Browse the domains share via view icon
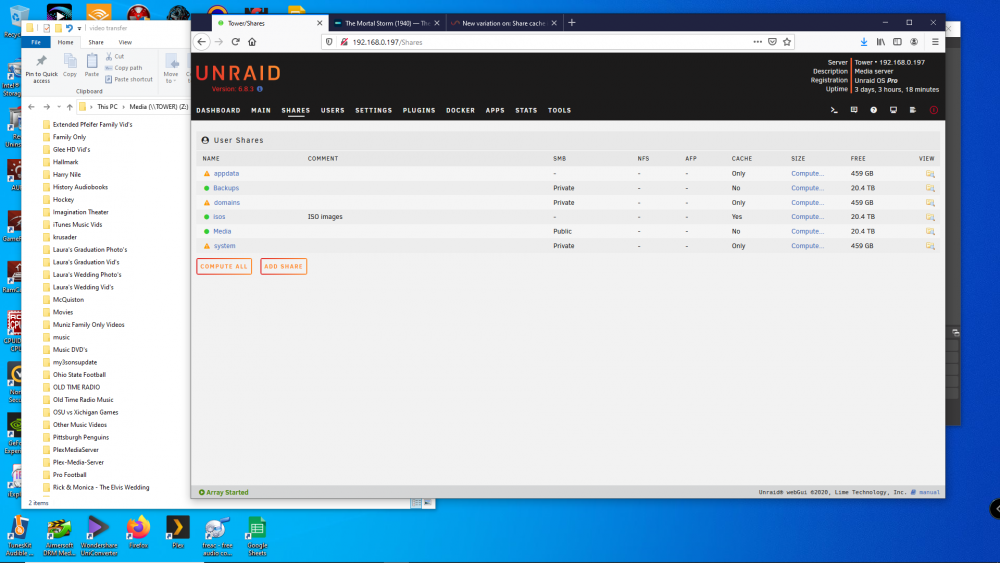Image resolution: width=1000 pixels, height=563 pixels. coord(930,203)
